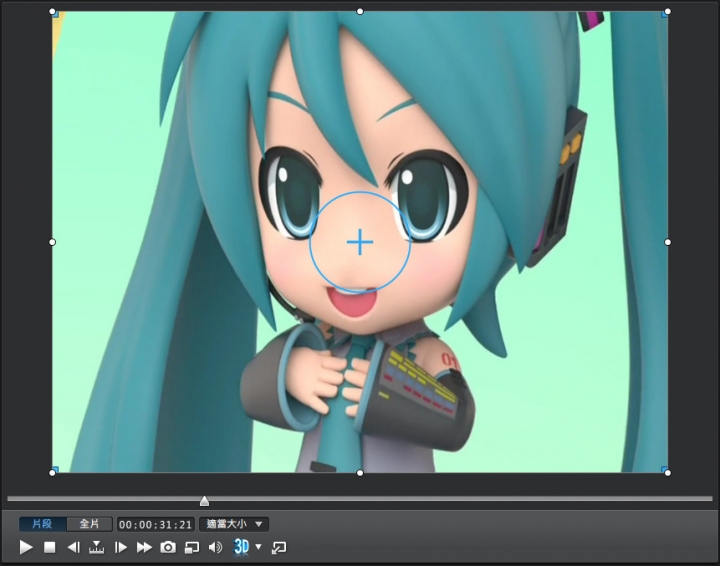Viewport: 720px width, 566px height.
Task: Select the top-middle resize handle
Action: point(360,11)
